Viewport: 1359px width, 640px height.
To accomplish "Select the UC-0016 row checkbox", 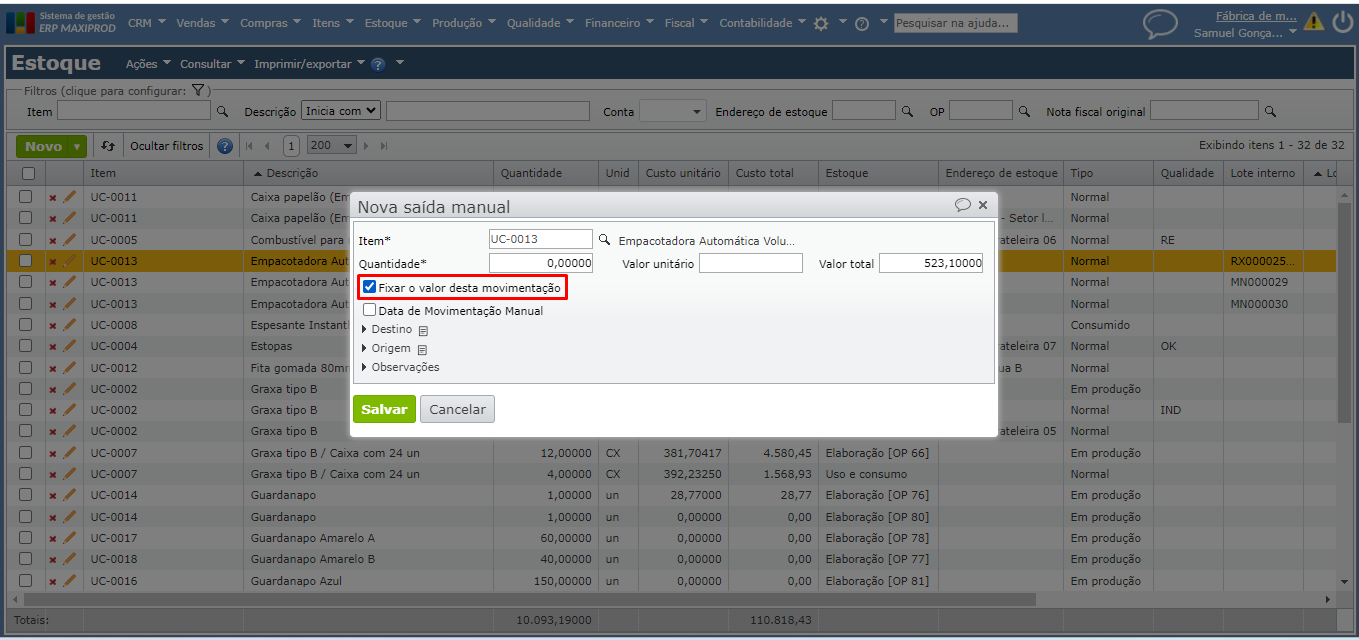I will 26,580.
